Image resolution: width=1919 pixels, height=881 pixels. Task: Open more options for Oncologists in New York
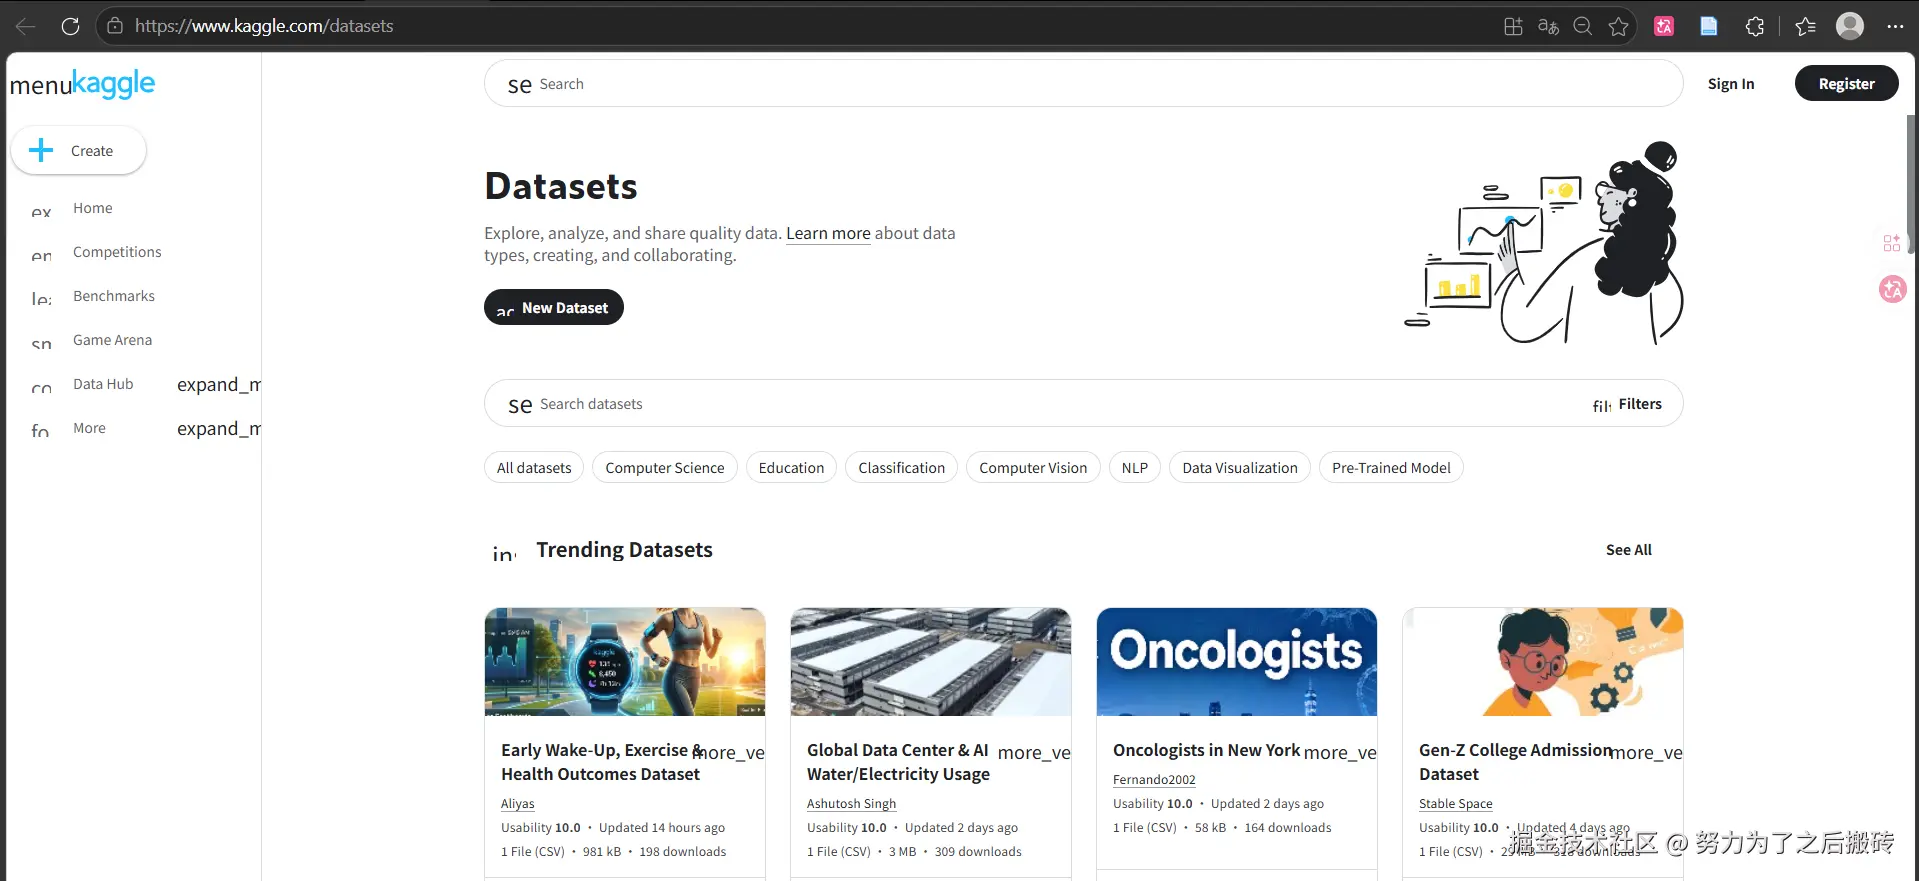(1340, 752)
